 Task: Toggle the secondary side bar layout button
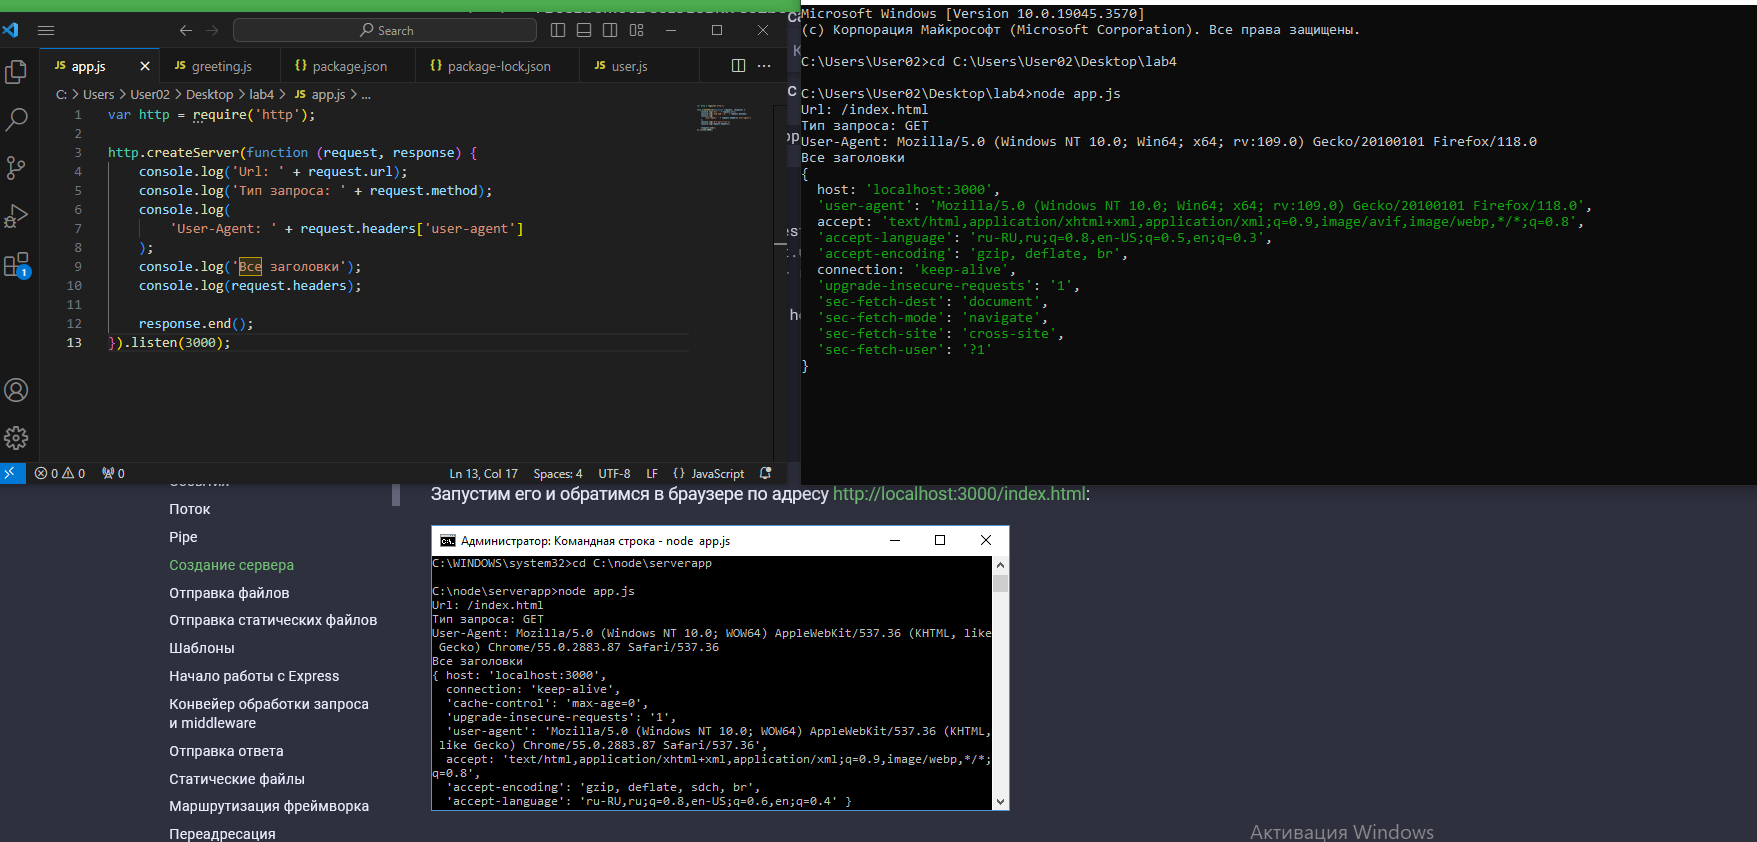point(610,30)
